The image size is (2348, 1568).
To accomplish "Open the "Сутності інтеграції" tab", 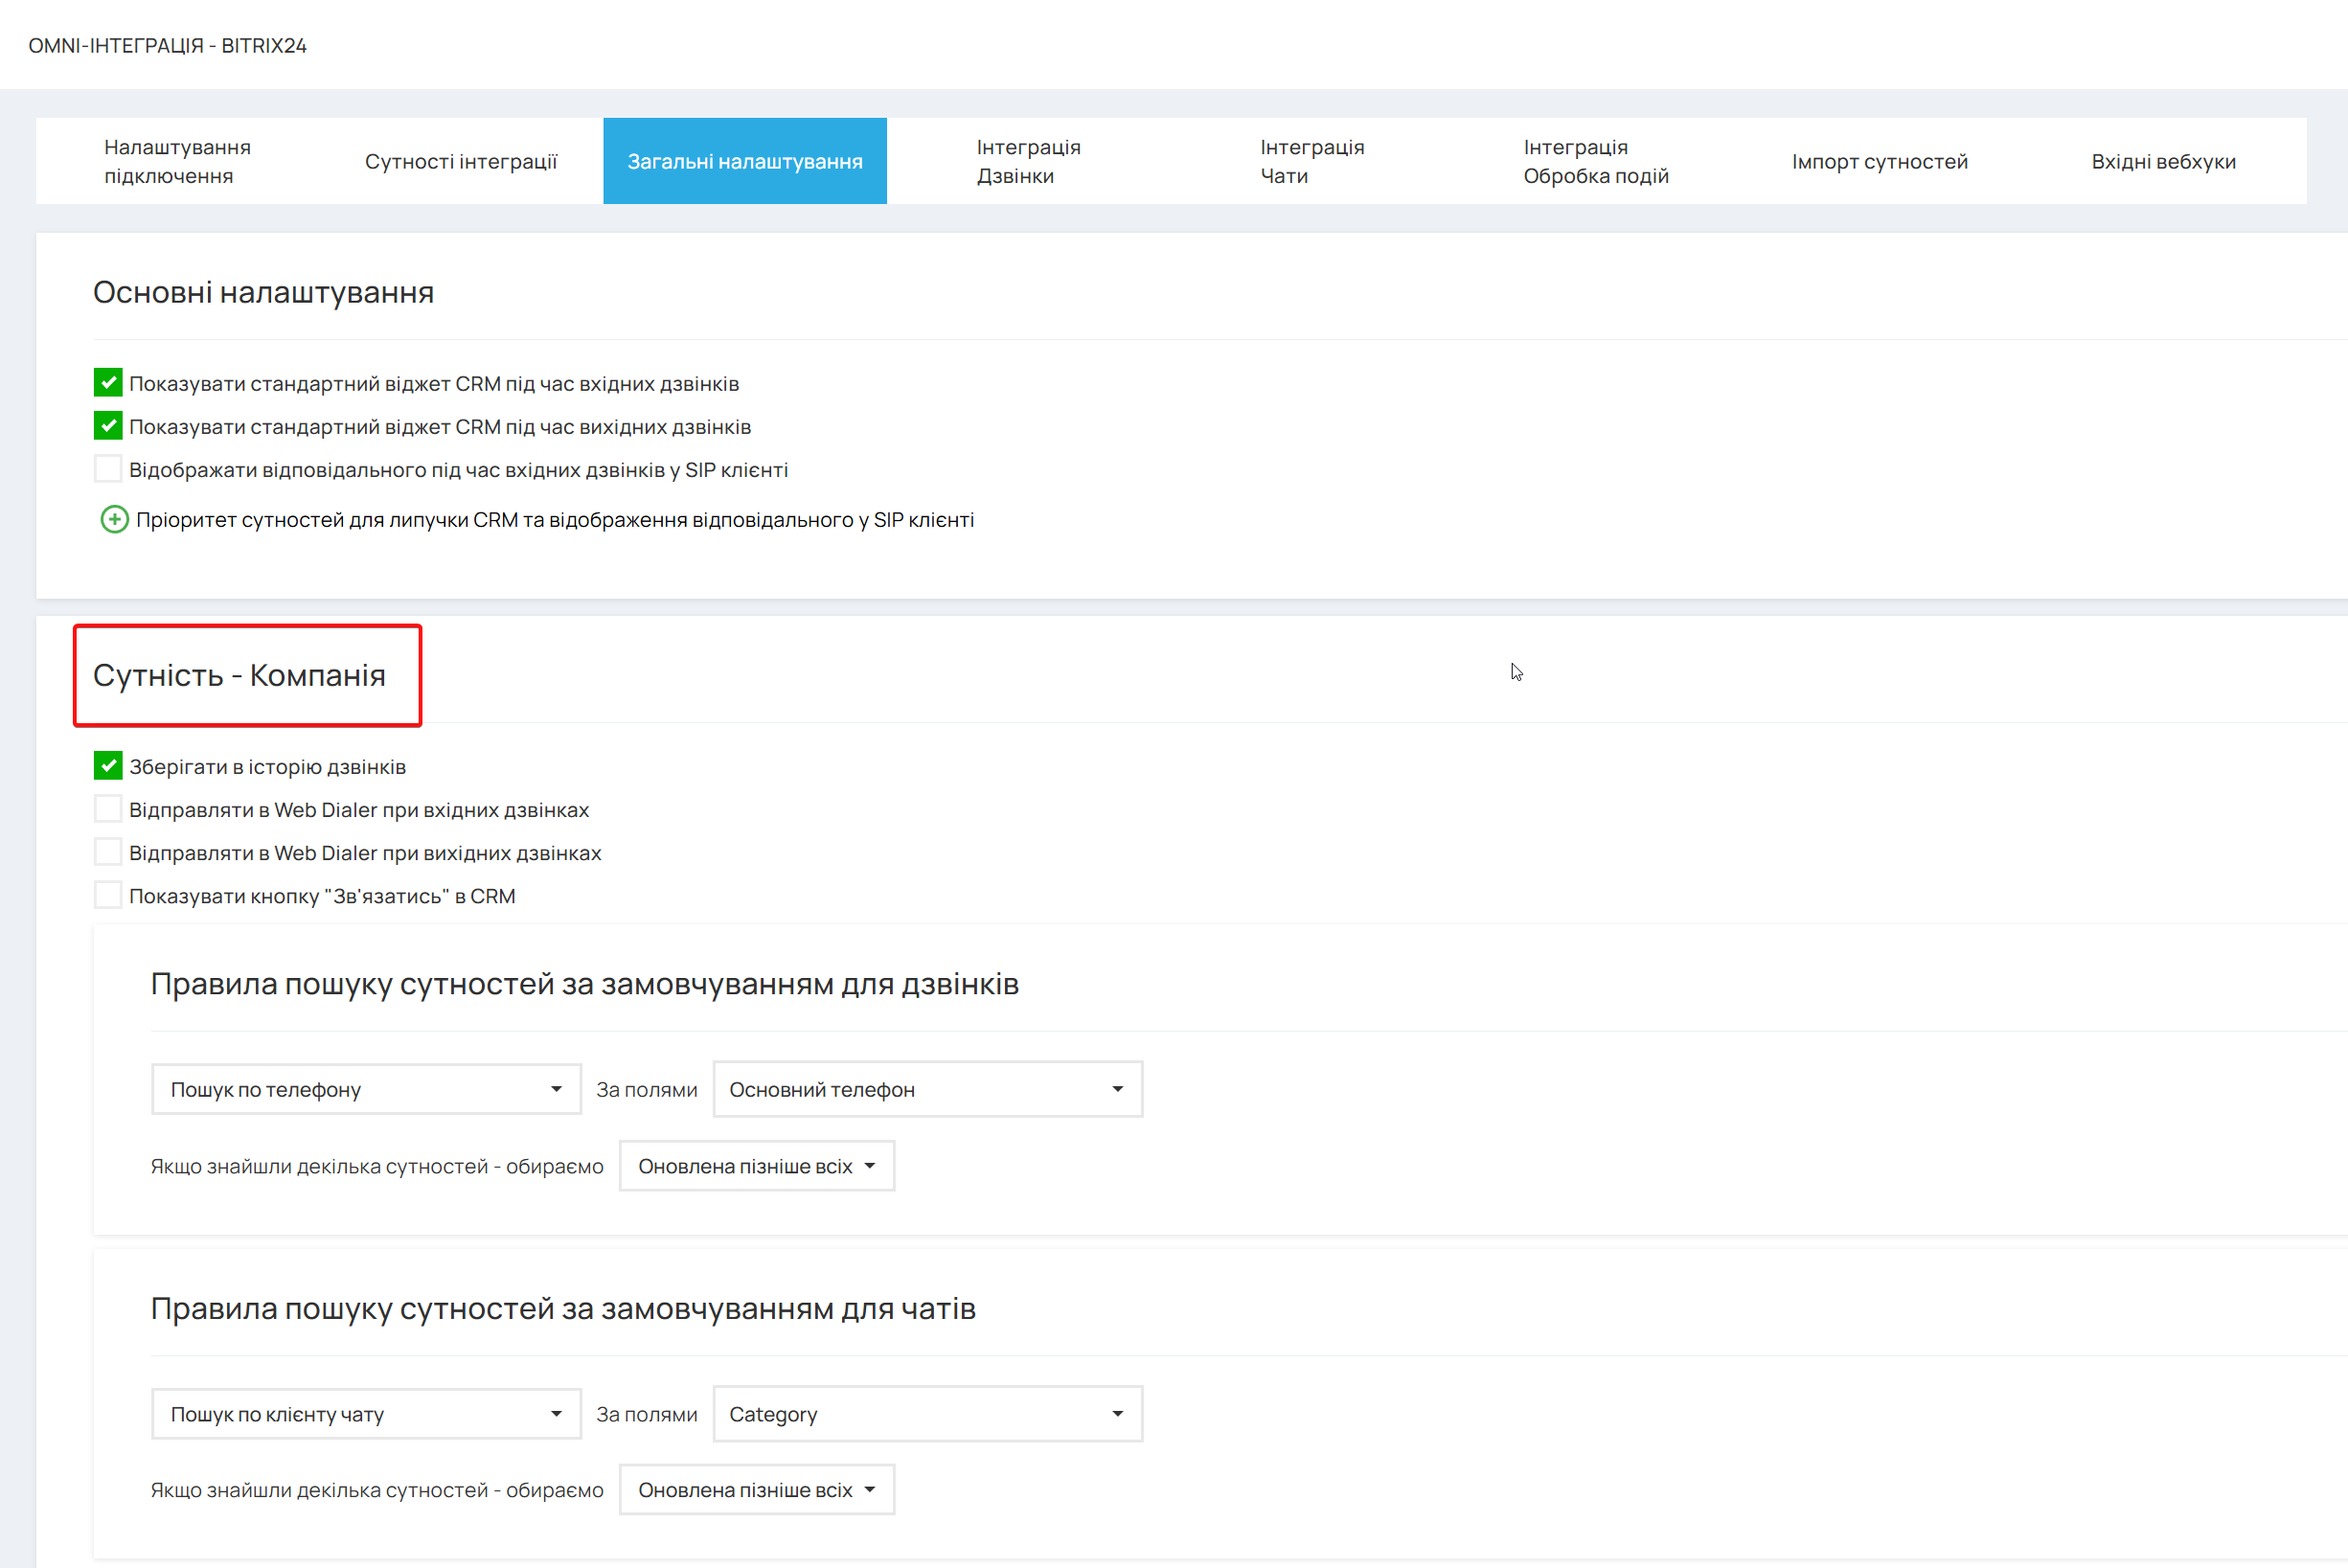I will pyautogui.click(x=461, y=161).
